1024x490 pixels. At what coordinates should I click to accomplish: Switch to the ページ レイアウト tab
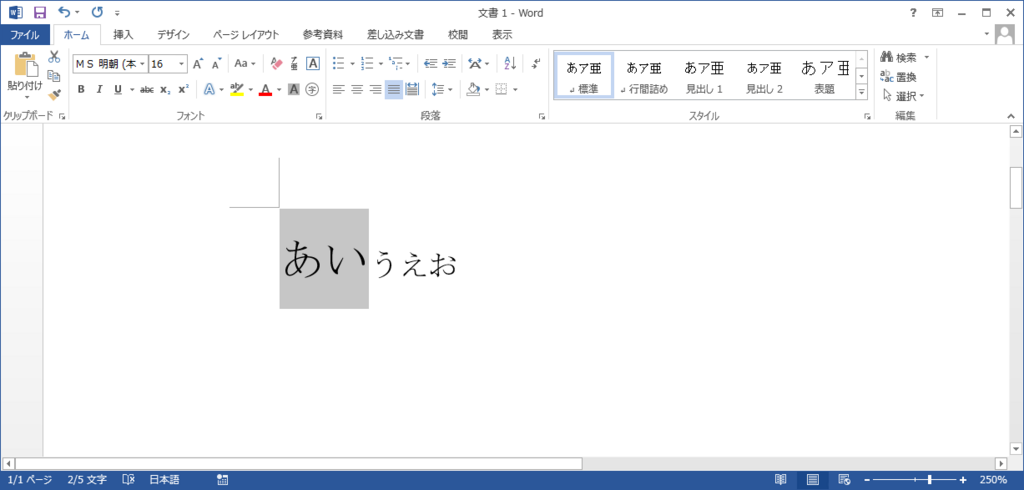246,35
